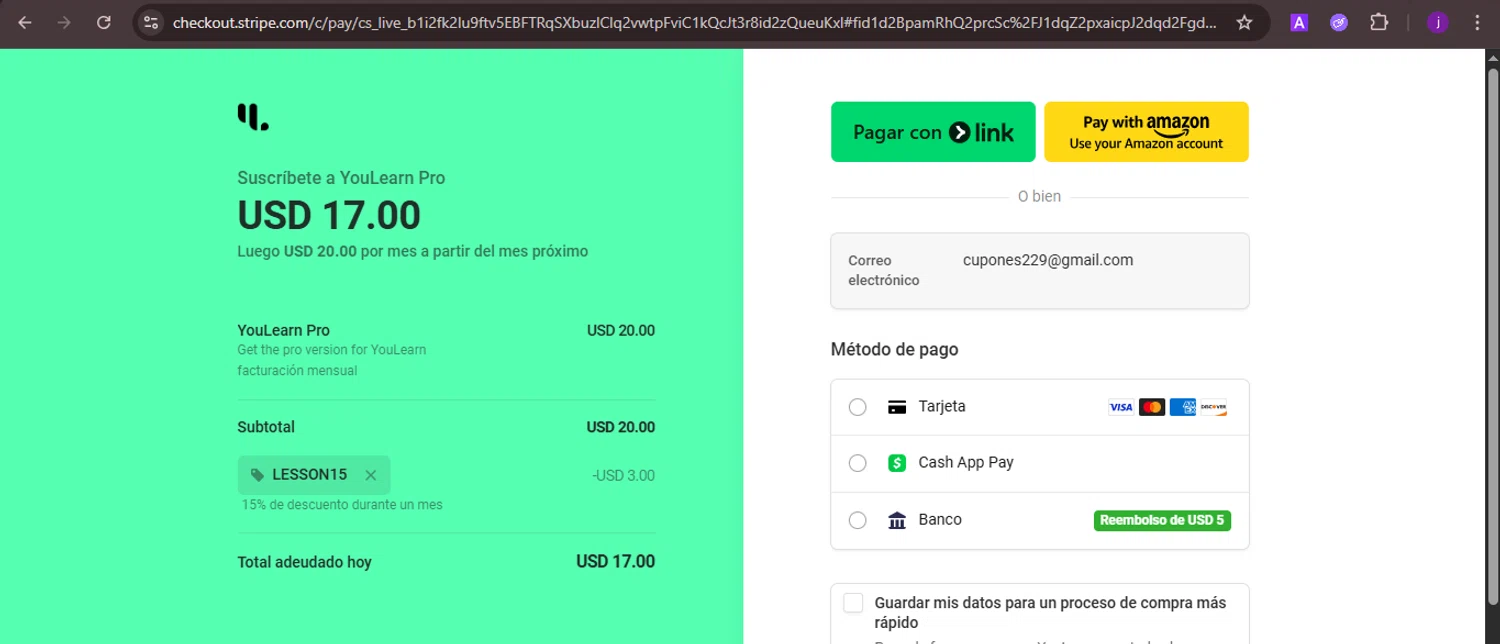Viewport: 1500px width, 644px height.
Task: Check 'Guardar mis datos' checkbox
Action: (853, 603)
